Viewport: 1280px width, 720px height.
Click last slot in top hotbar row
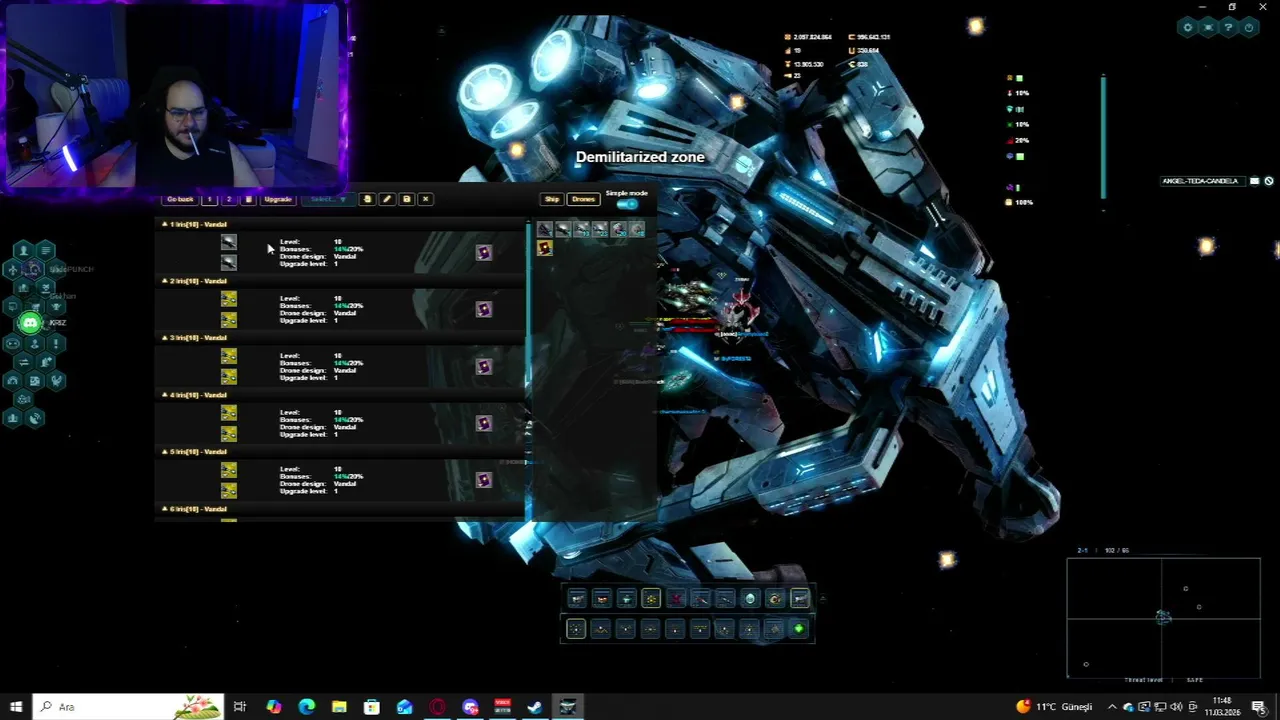point(800,599)
